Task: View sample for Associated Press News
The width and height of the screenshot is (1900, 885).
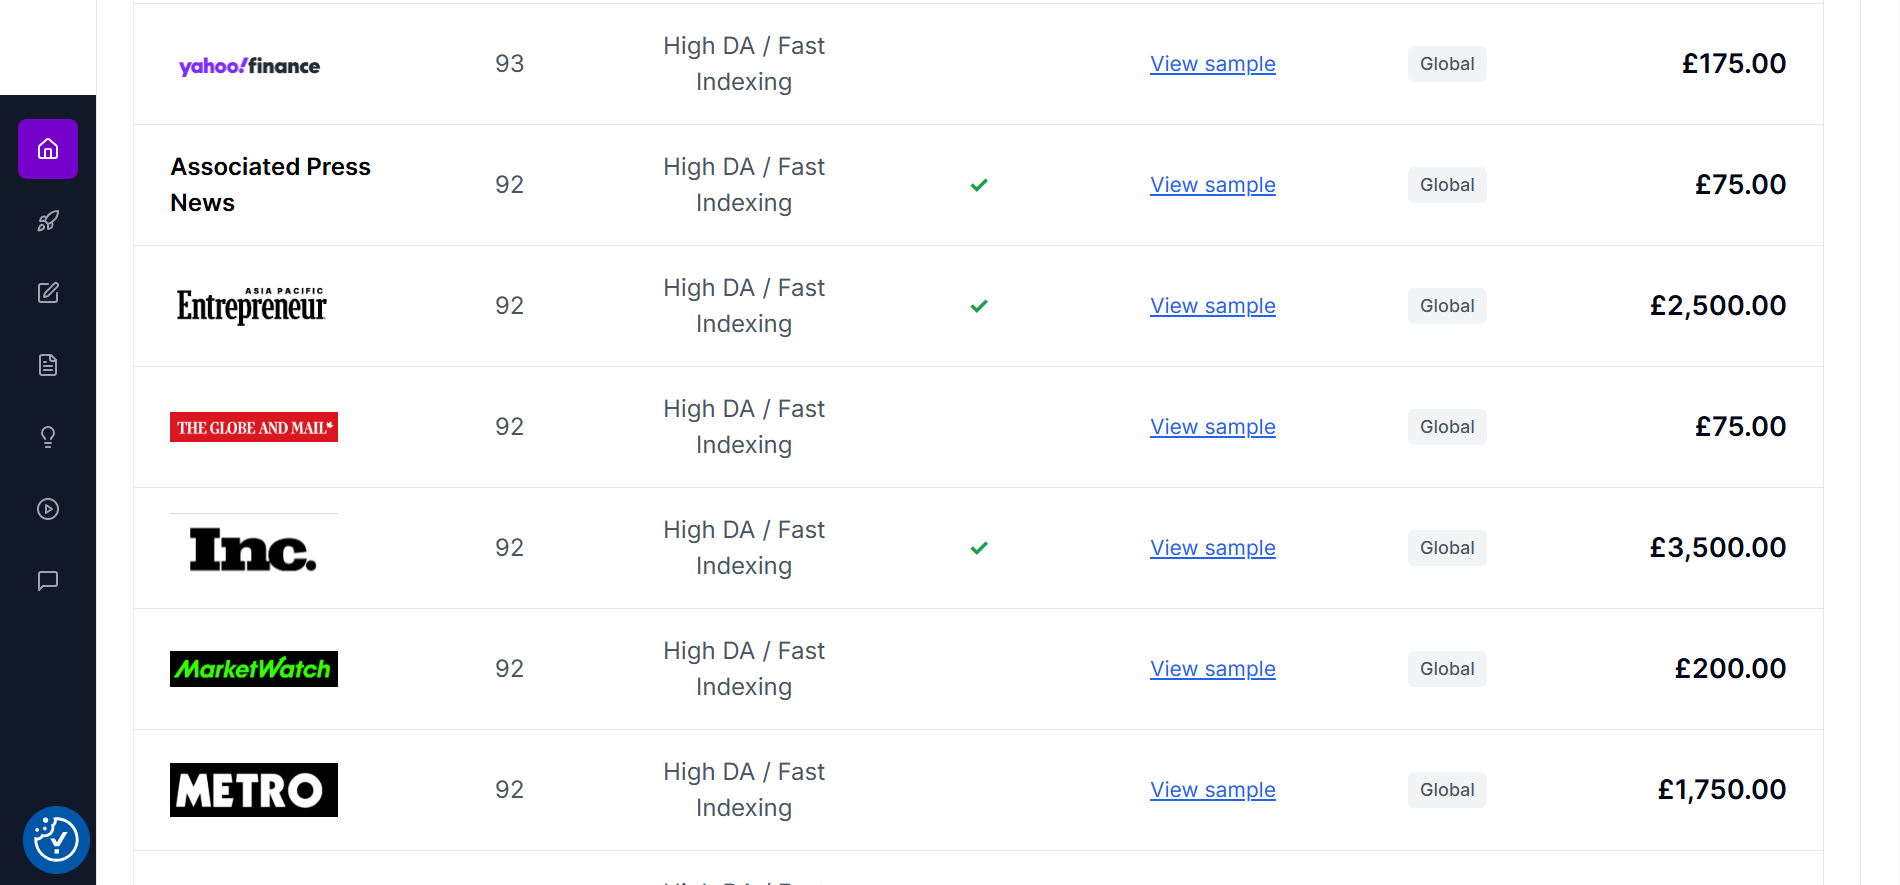Action: click(1212, 185)
